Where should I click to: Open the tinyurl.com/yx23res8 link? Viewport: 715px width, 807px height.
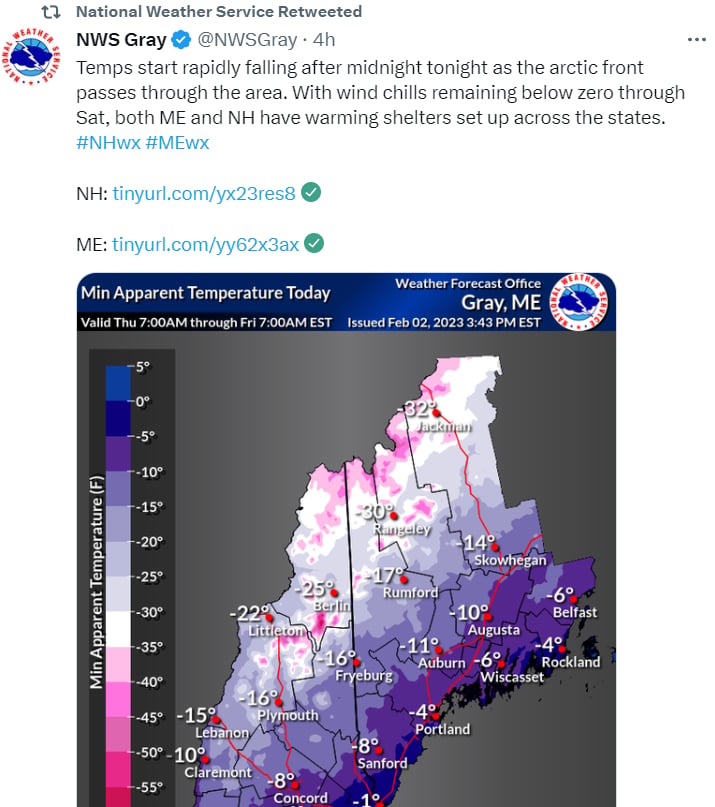204,194
